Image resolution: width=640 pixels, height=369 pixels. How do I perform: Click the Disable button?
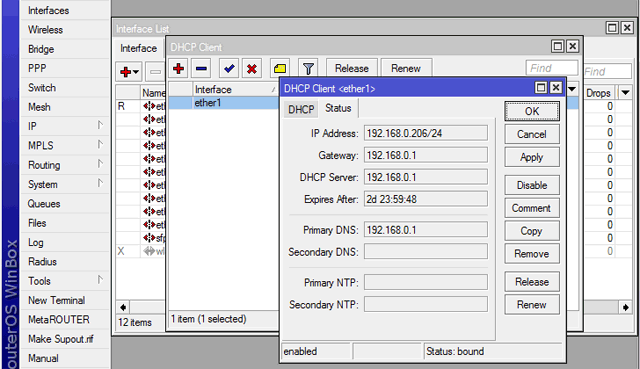coord(532,185)
